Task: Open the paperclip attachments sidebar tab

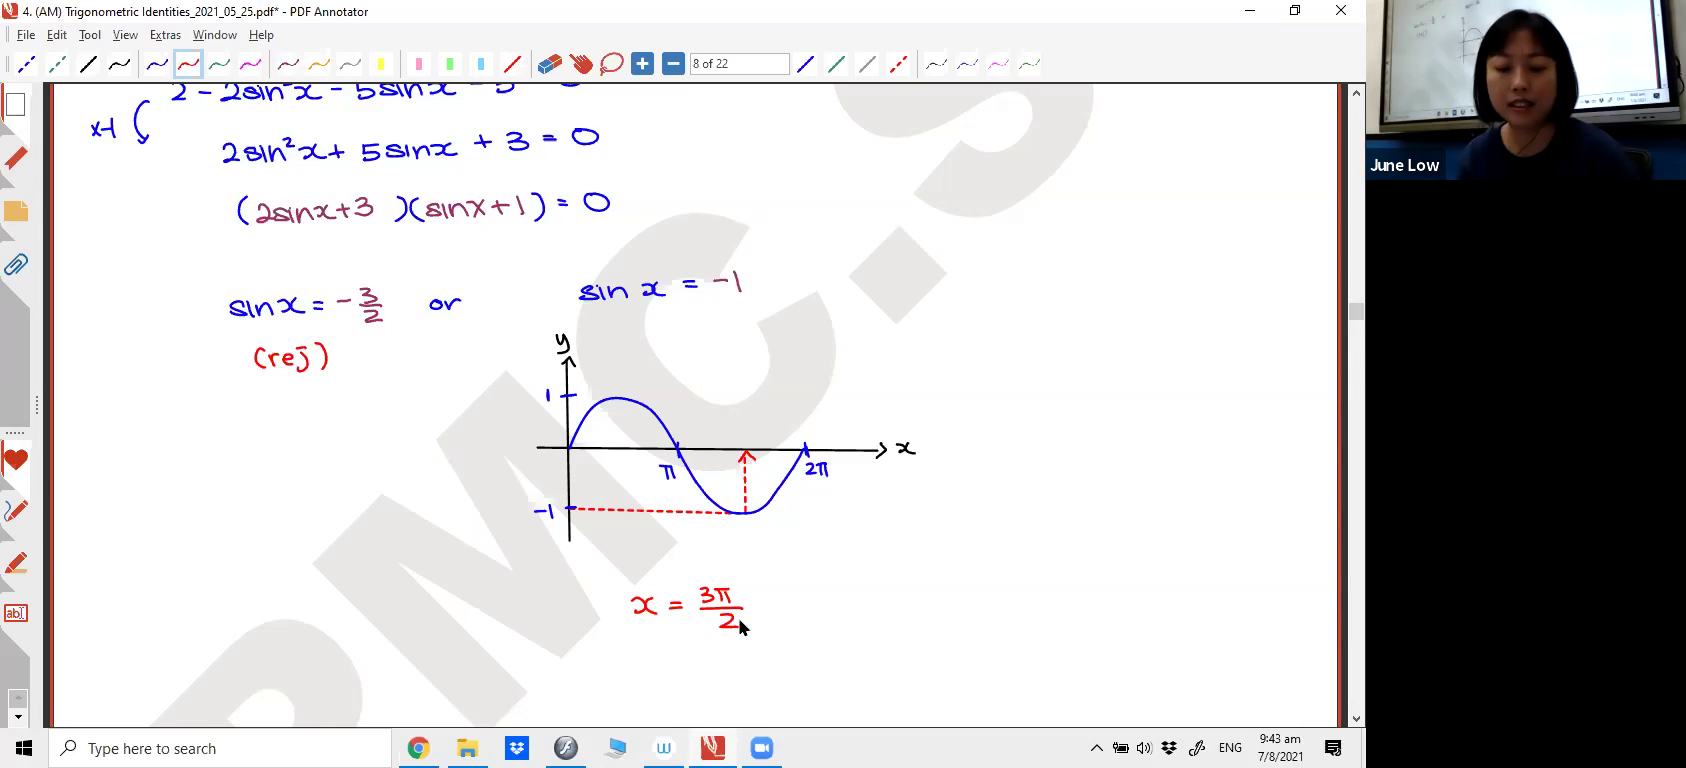Action: [15, 265]
